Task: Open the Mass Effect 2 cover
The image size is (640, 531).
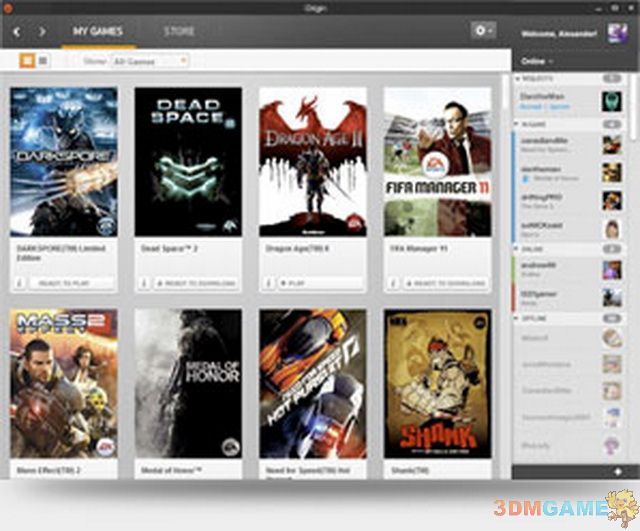Action: [x=64, y=384]
